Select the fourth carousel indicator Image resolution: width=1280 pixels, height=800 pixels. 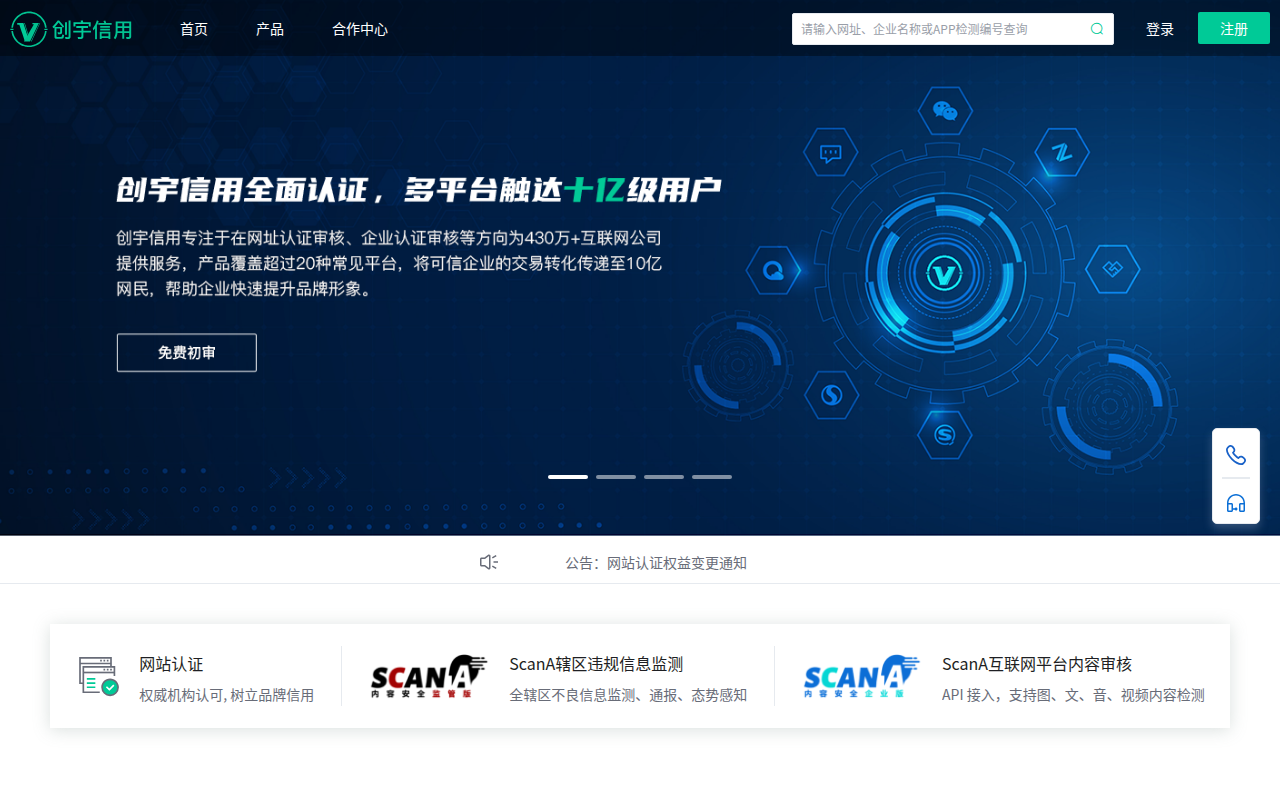point(712,477)
